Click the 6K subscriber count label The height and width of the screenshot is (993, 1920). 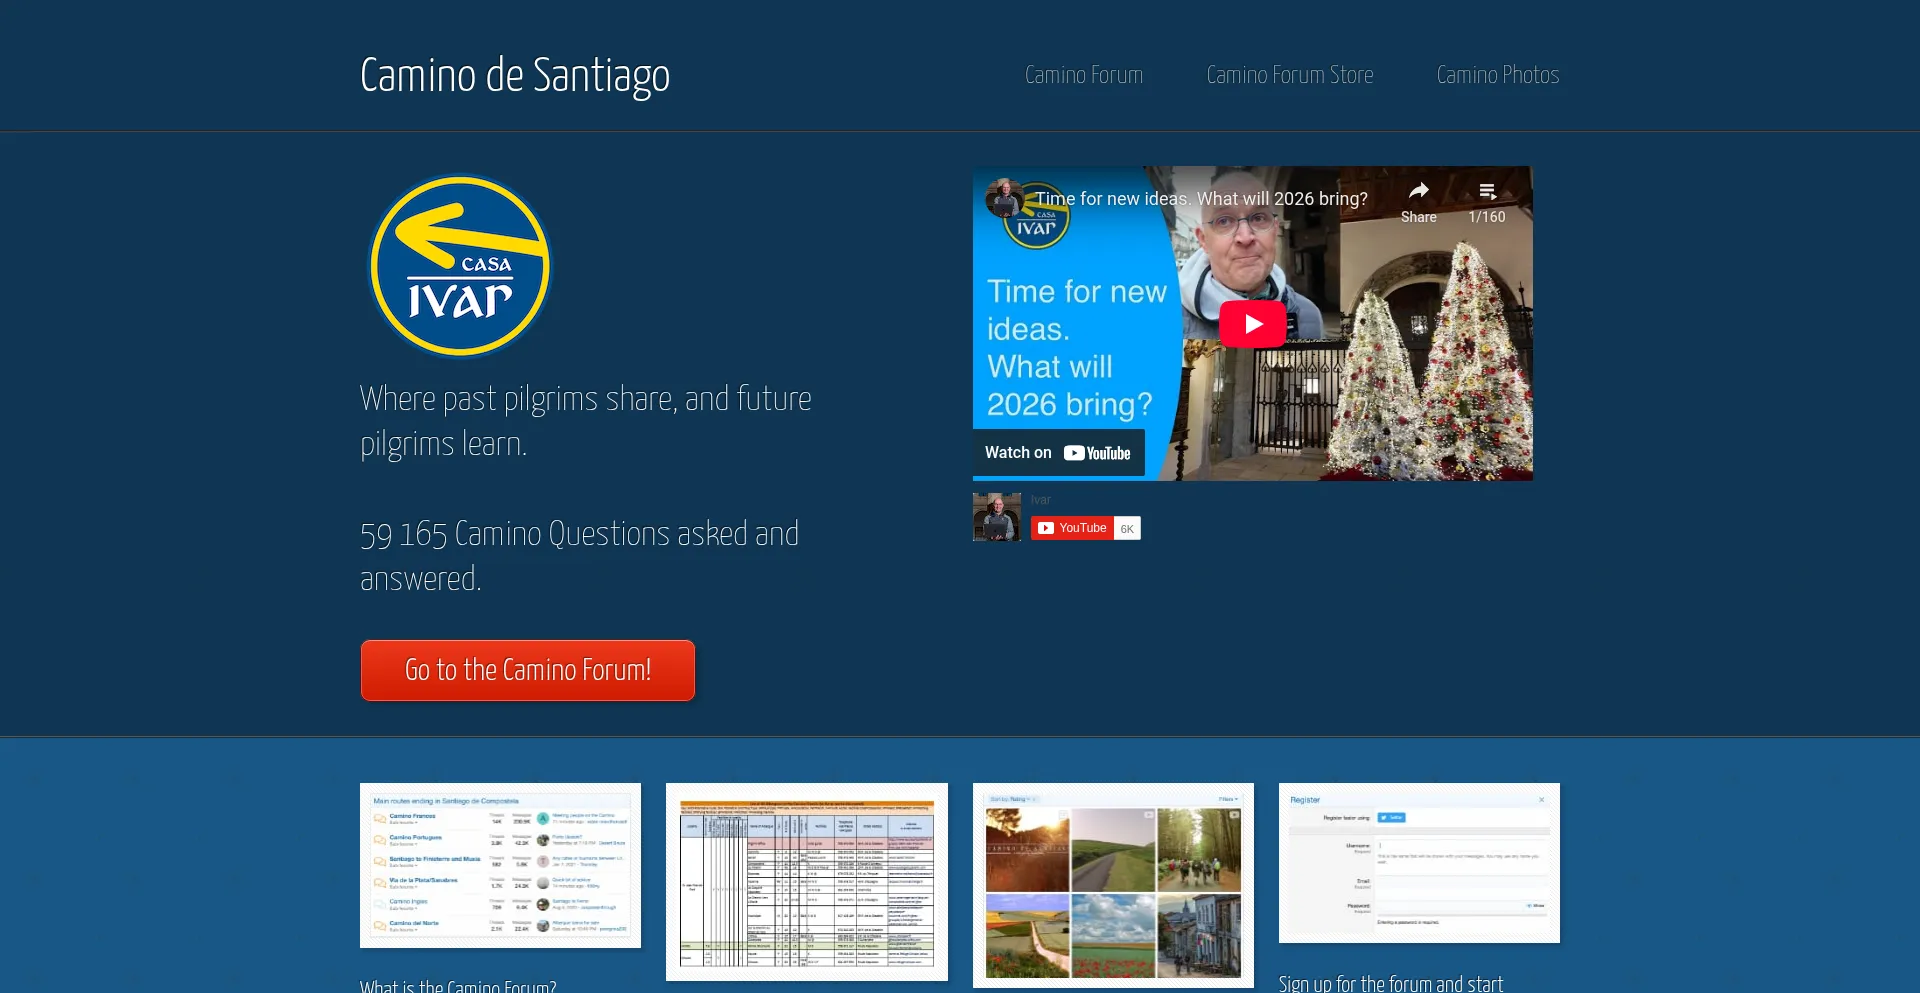click(x=1127, y=528)
